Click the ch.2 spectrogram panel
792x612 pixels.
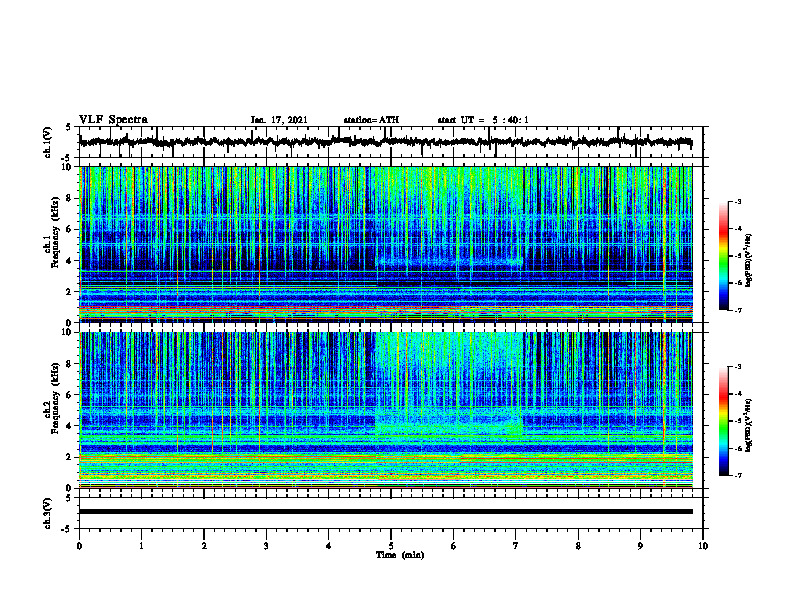[386, 410]
